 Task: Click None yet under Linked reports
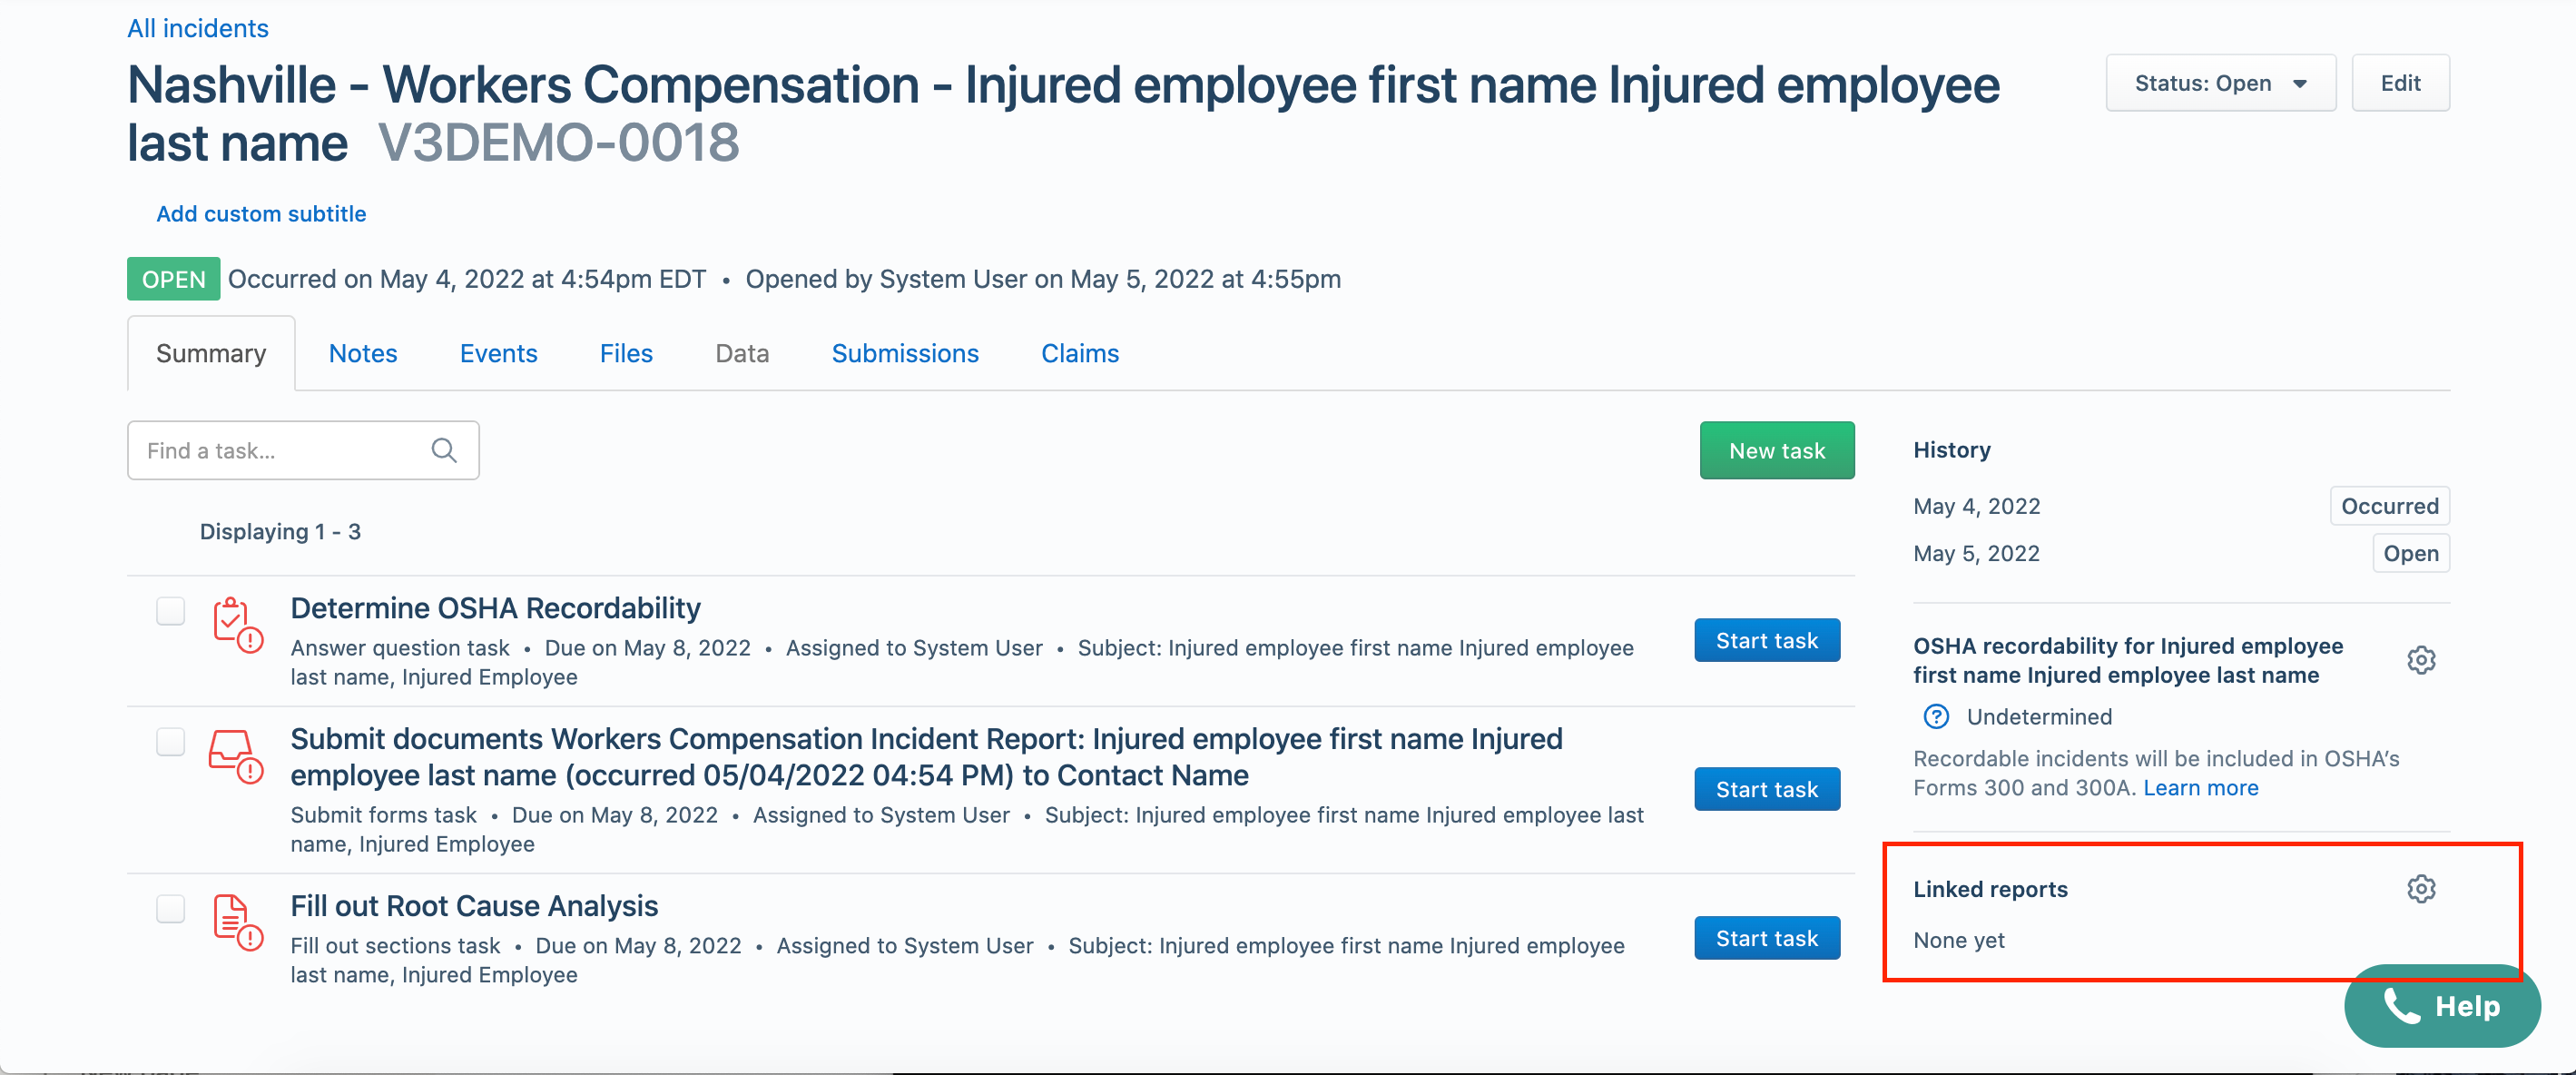point(1958,940)
